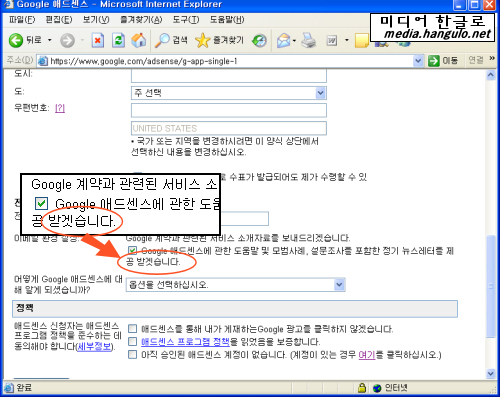The width and height of the screenshot is (500, 397).
Task: Click the Internet zone globe in the status bar
Action: coord(377,388)
